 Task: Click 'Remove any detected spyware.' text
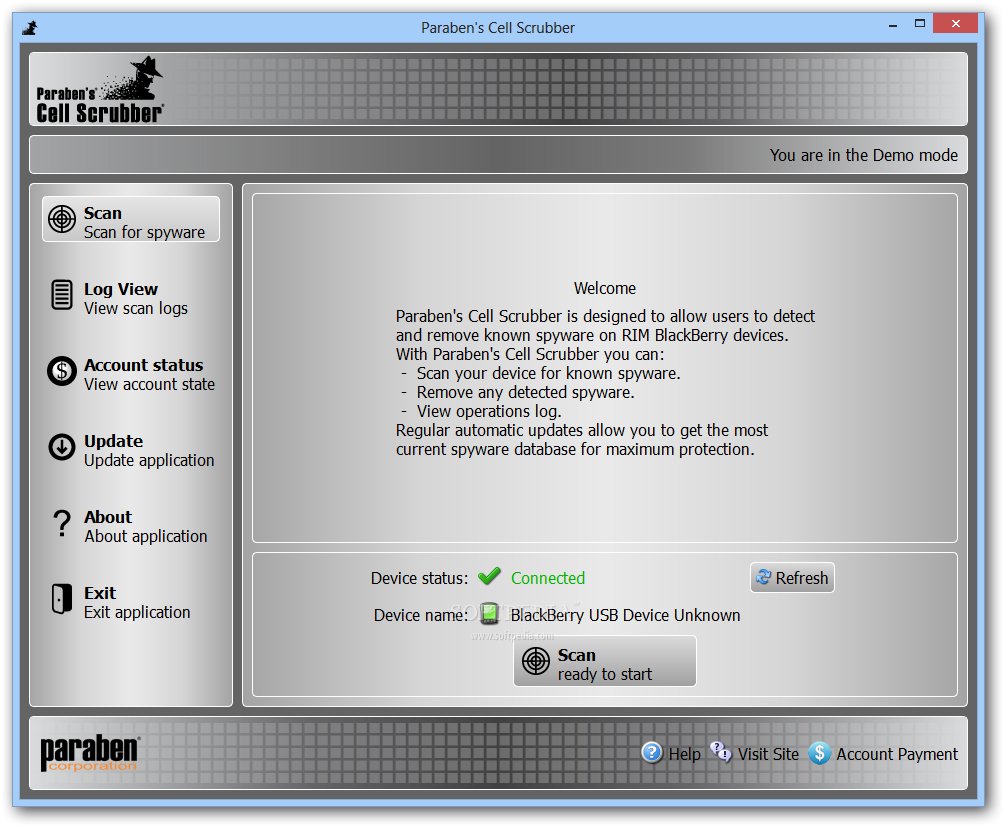click(525, 392)
